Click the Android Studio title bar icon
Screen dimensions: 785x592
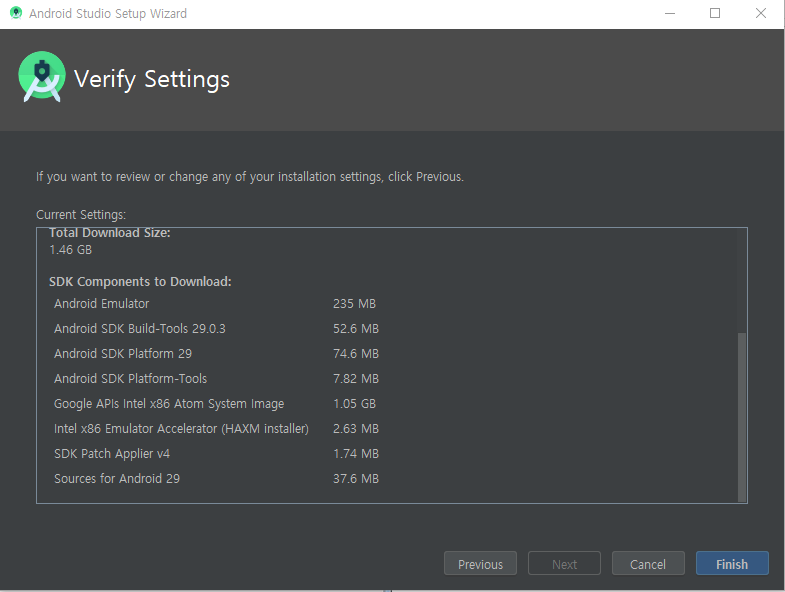point(16,13)
